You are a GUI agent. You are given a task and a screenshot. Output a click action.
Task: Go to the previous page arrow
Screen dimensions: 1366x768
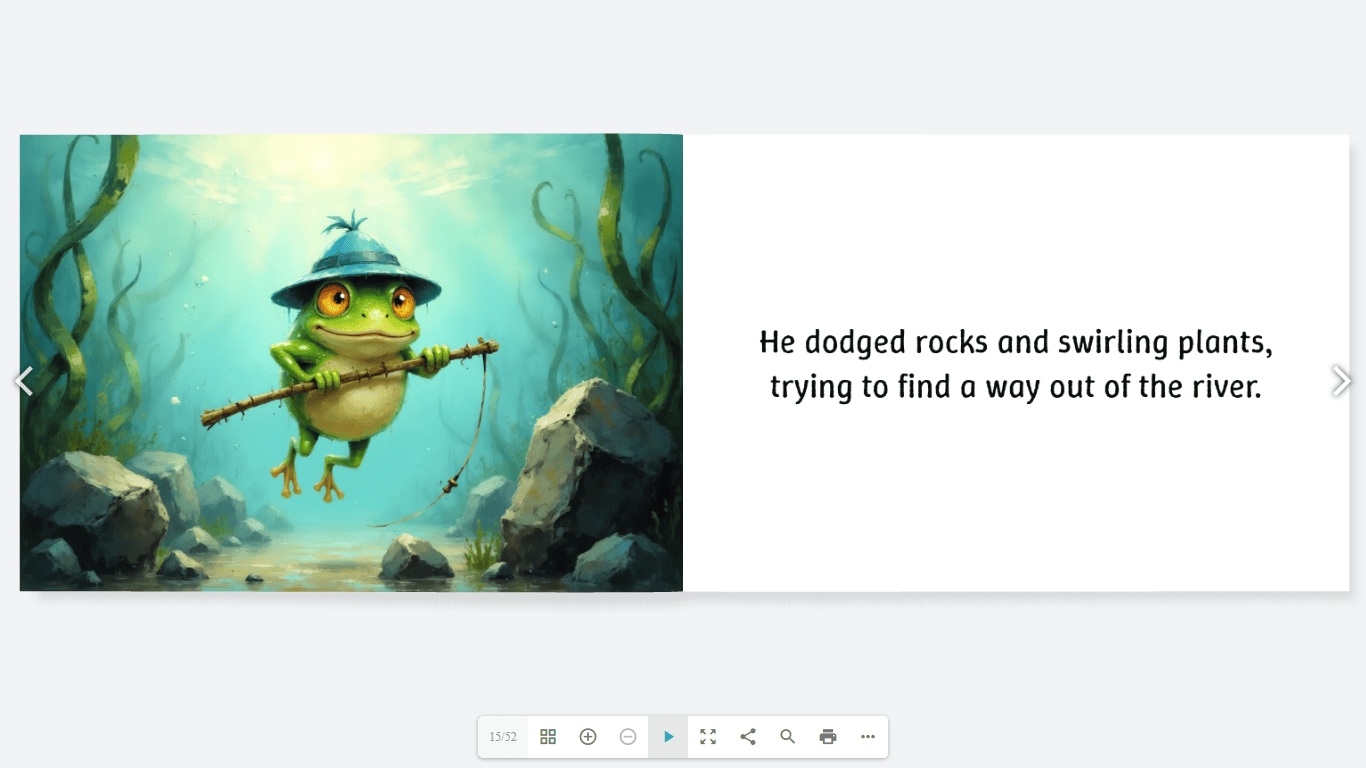coord(24,381)
